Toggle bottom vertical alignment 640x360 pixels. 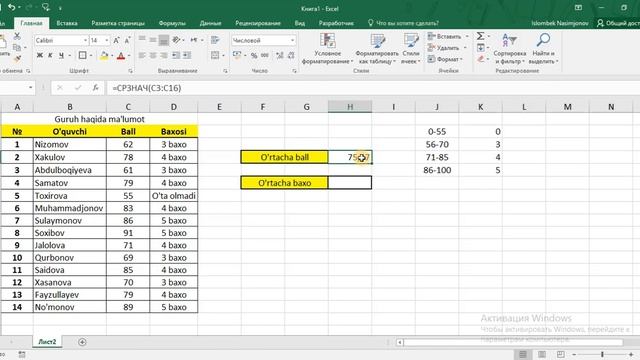[x=164, y=40]
